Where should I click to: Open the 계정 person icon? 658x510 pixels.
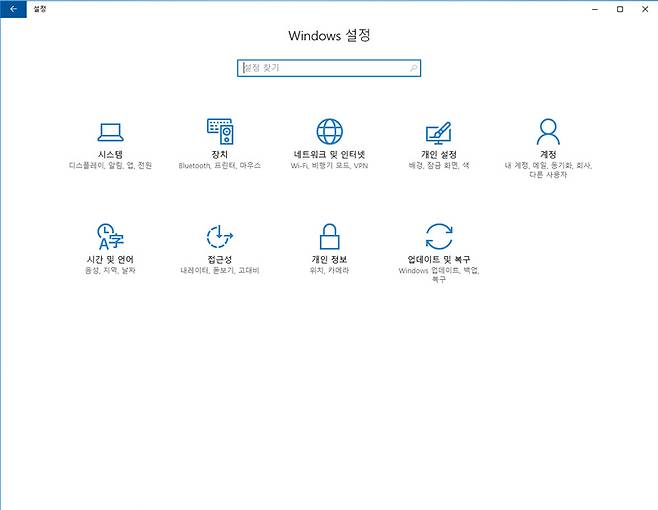(x=548, y=132)
